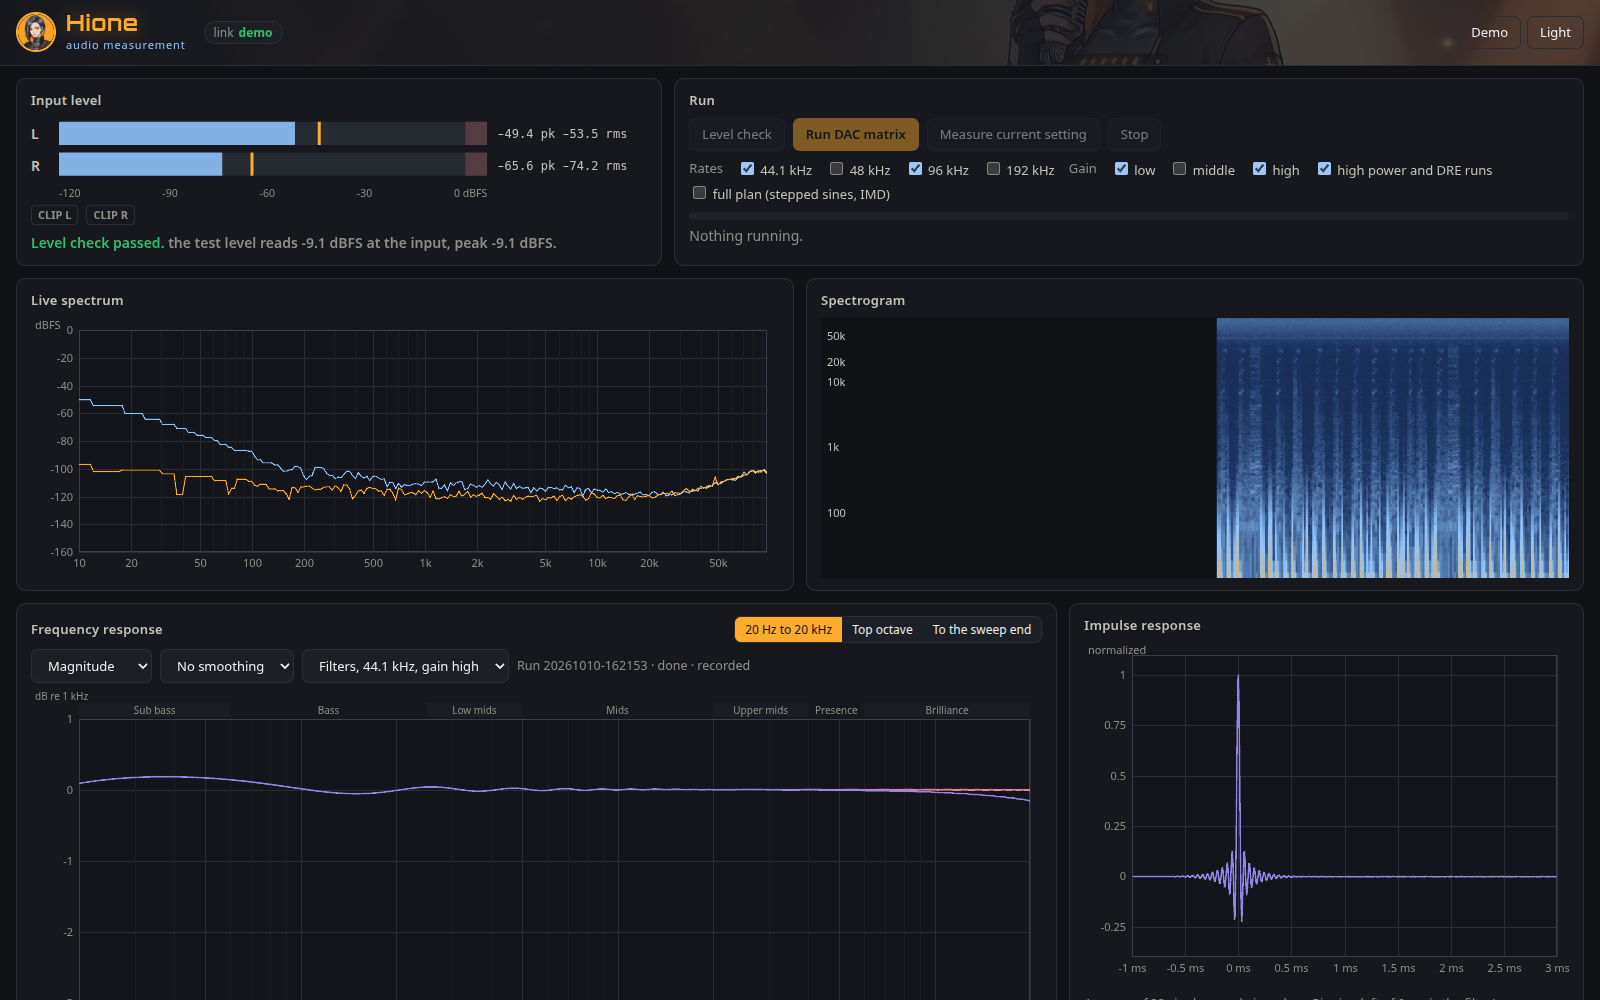The image size is (1600, 1000).
Task: Click the run progress bar
Action: 1129,216
